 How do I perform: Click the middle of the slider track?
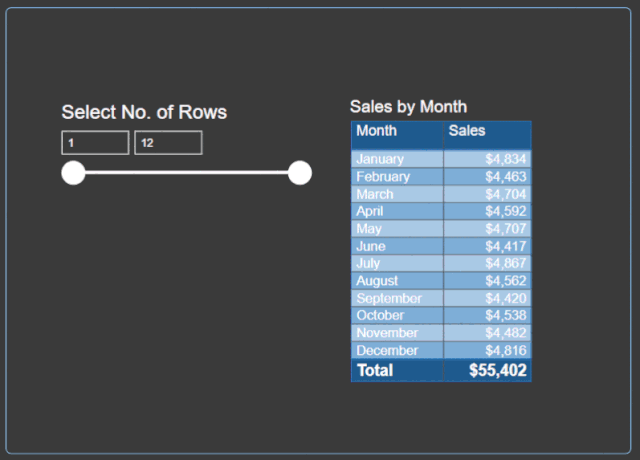(x=187, y=173)
